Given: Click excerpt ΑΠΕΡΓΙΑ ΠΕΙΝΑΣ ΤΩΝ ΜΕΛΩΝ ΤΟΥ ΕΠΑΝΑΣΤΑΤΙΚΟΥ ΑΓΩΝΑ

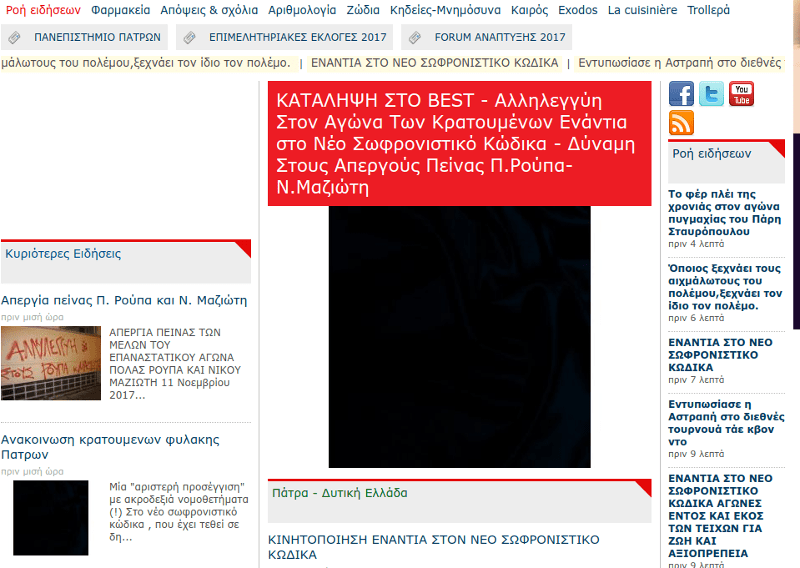Looking at the screenshot, I should (174, 363).
